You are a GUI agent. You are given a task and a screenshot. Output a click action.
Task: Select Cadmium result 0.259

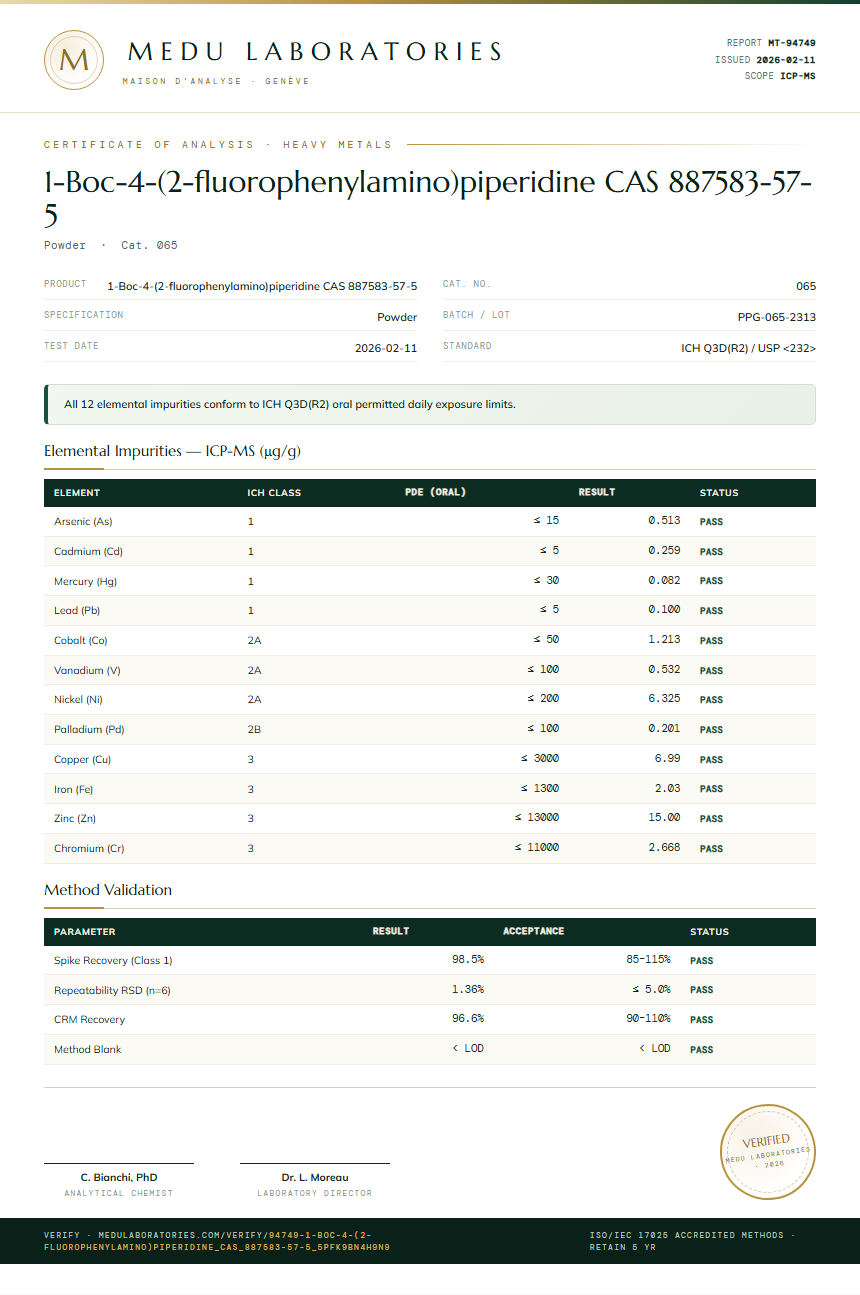pos(664,551)
